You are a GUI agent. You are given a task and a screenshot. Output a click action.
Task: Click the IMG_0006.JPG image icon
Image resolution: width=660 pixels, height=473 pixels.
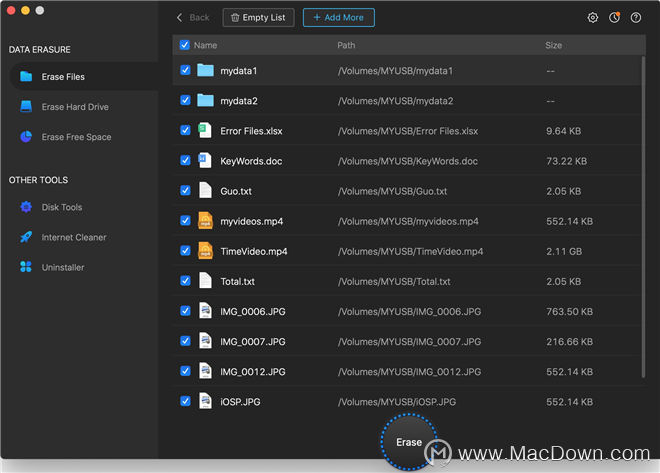pyautogui.click(x=205, y=311)
